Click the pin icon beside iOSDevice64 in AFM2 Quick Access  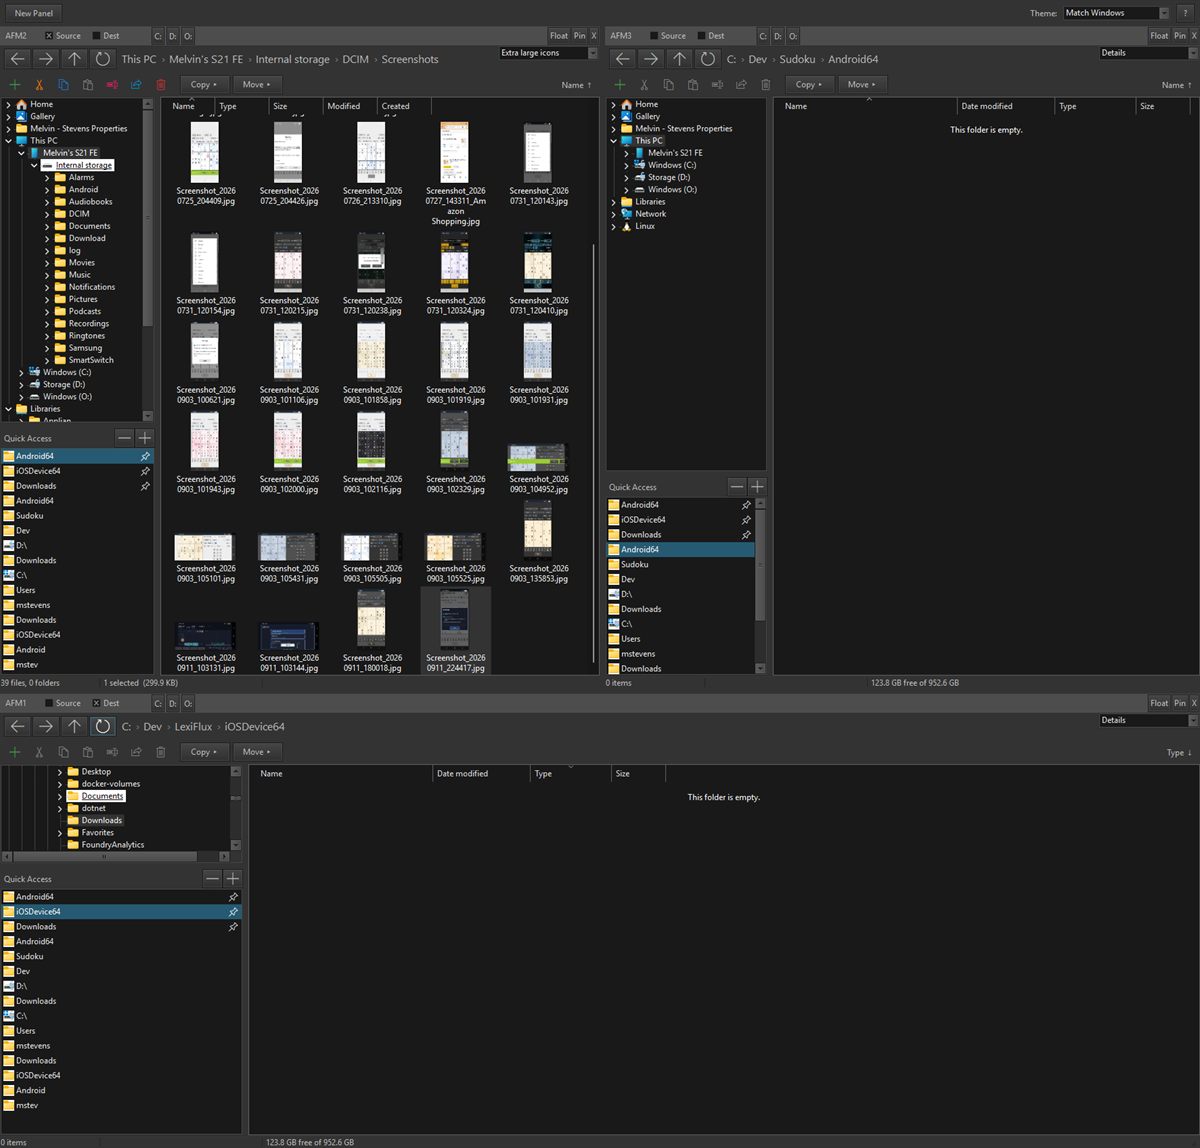tap(145, 471)
